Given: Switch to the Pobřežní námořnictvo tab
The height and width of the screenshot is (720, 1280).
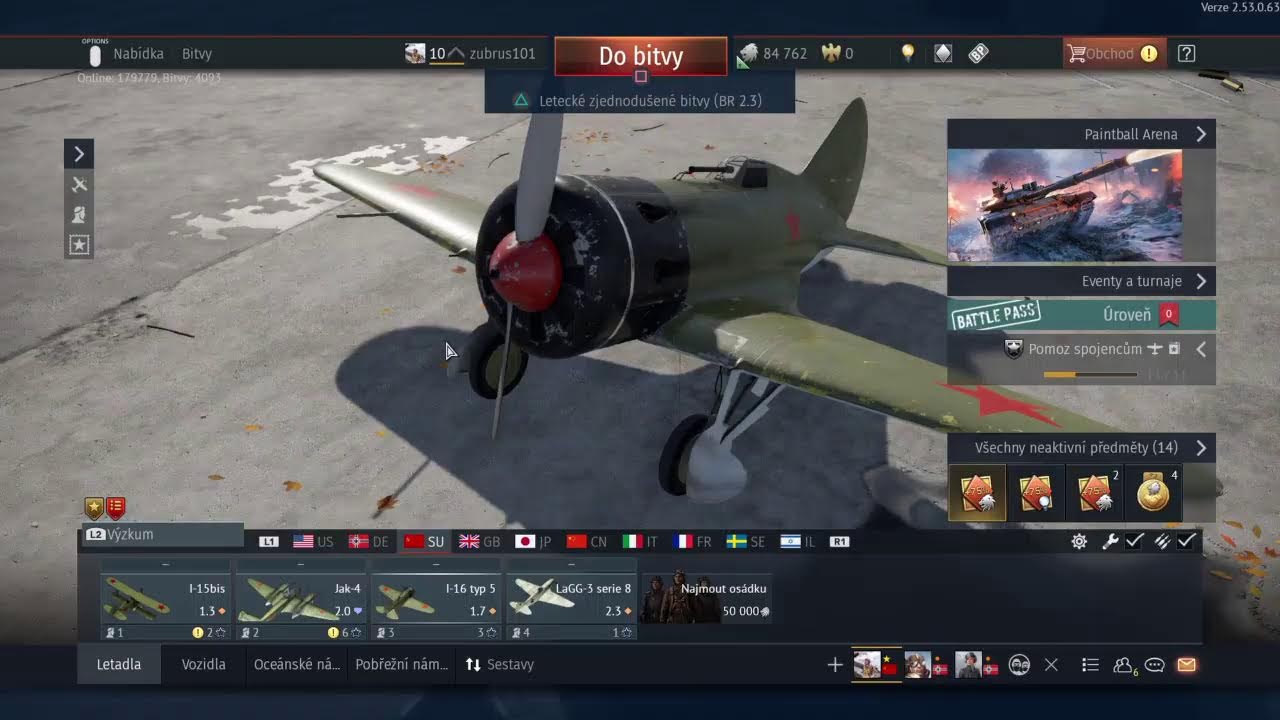Looking at the screenshot, I should click(401, 664).
